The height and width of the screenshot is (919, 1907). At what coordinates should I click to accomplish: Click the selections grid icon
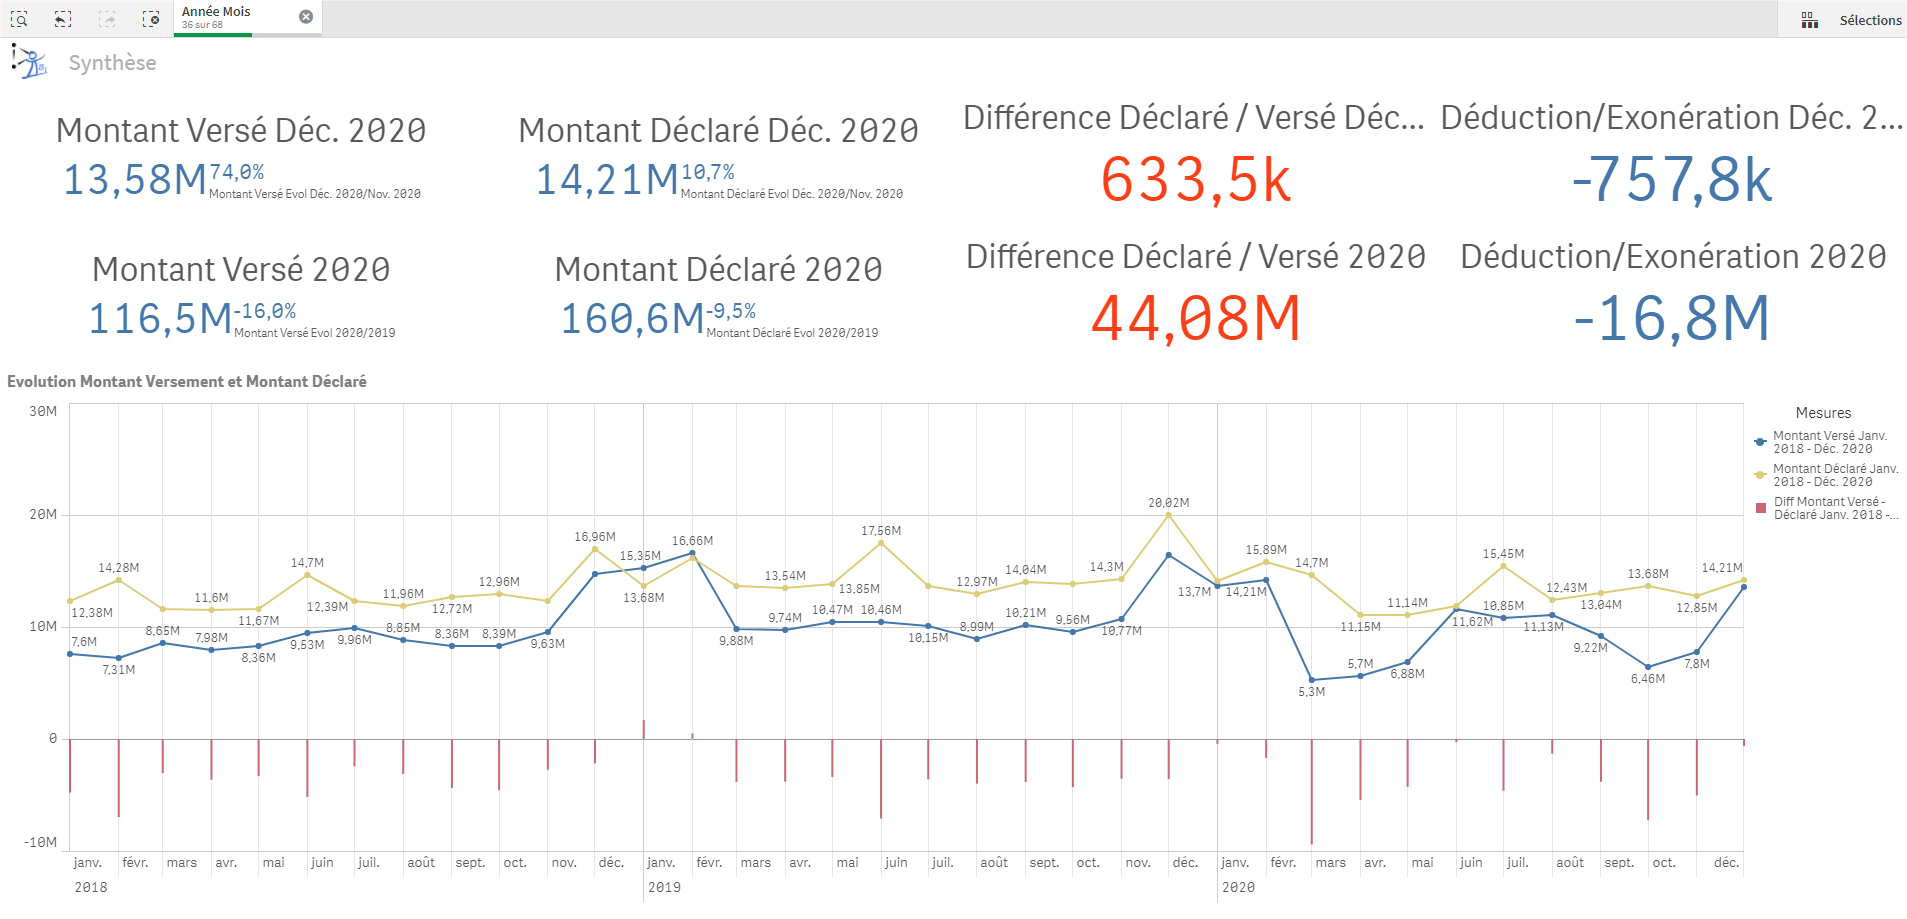(1809, 20)
